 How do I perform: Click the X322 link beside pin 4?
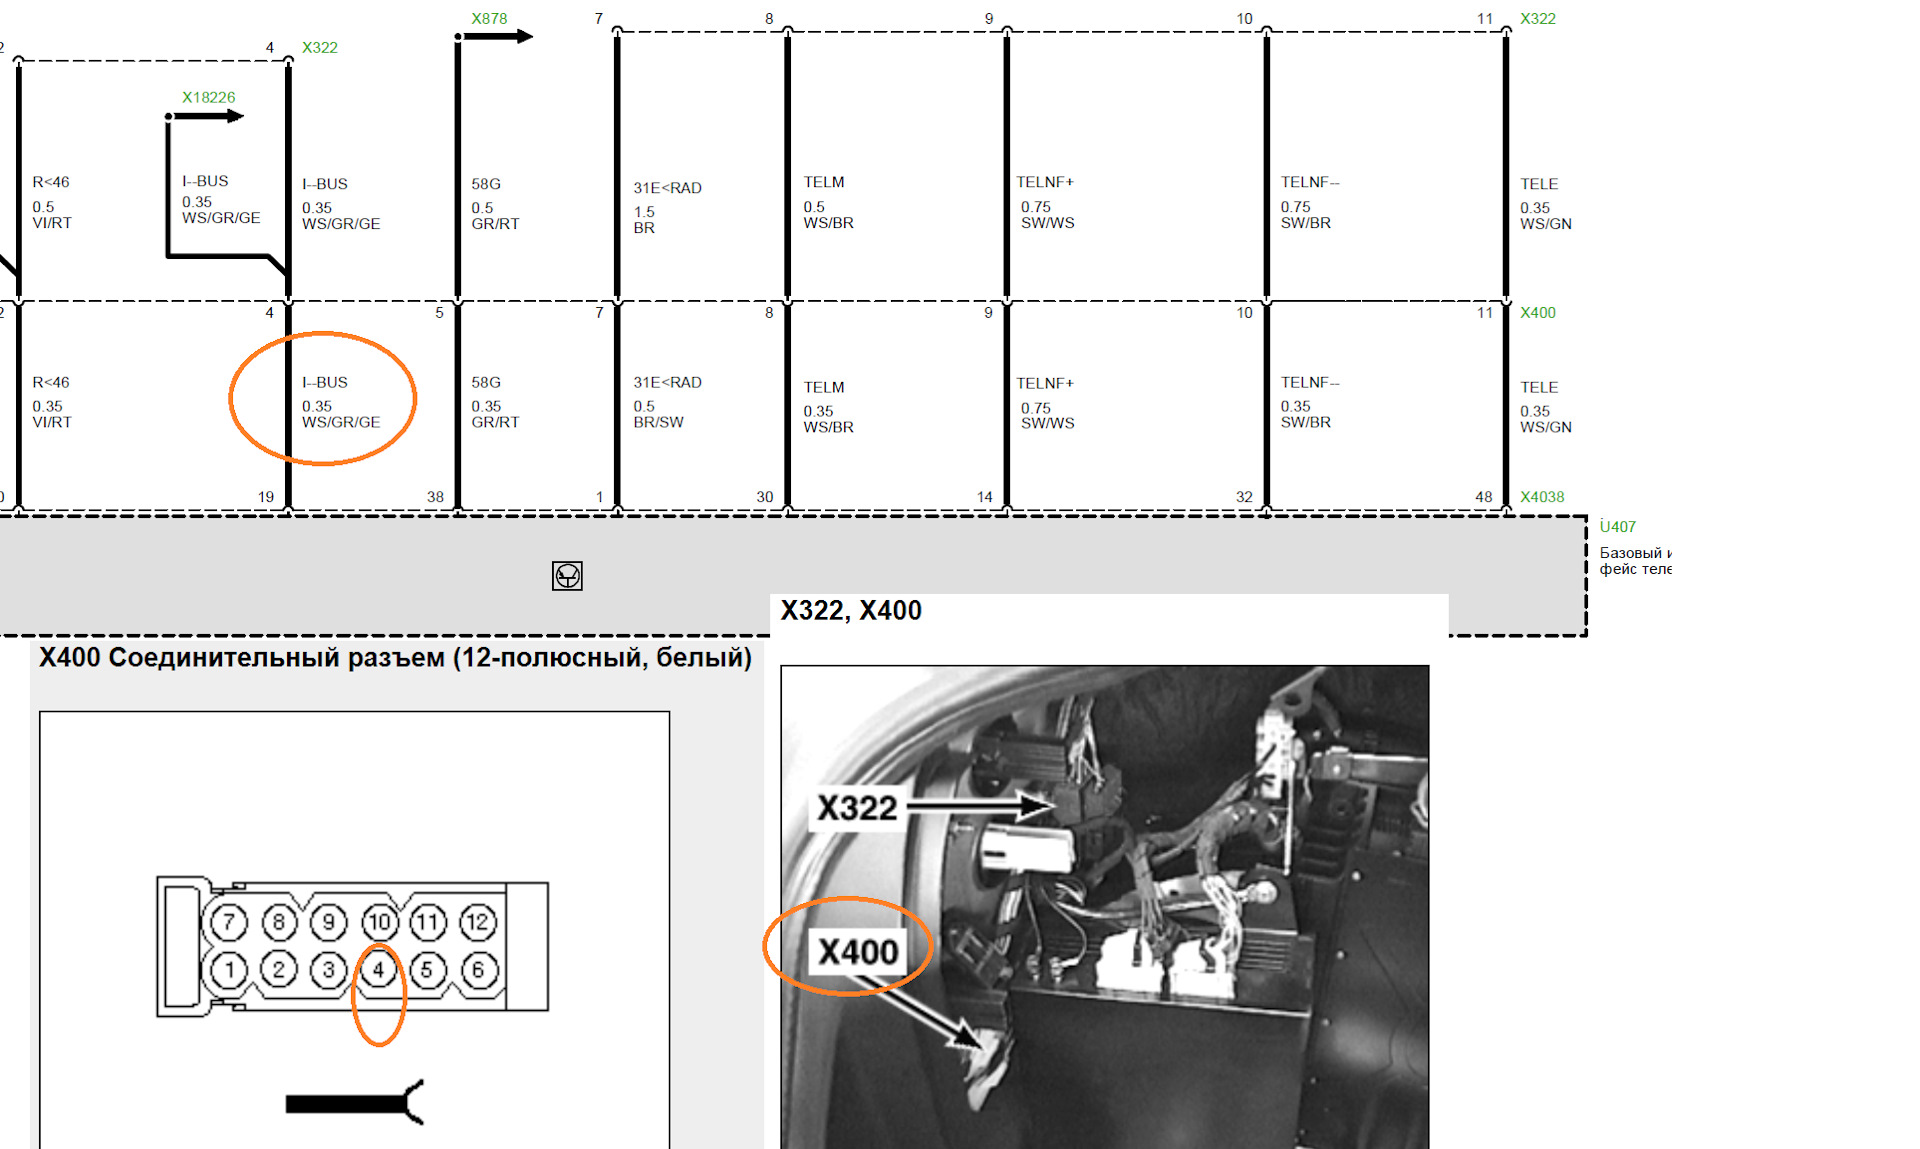point(320,47)
